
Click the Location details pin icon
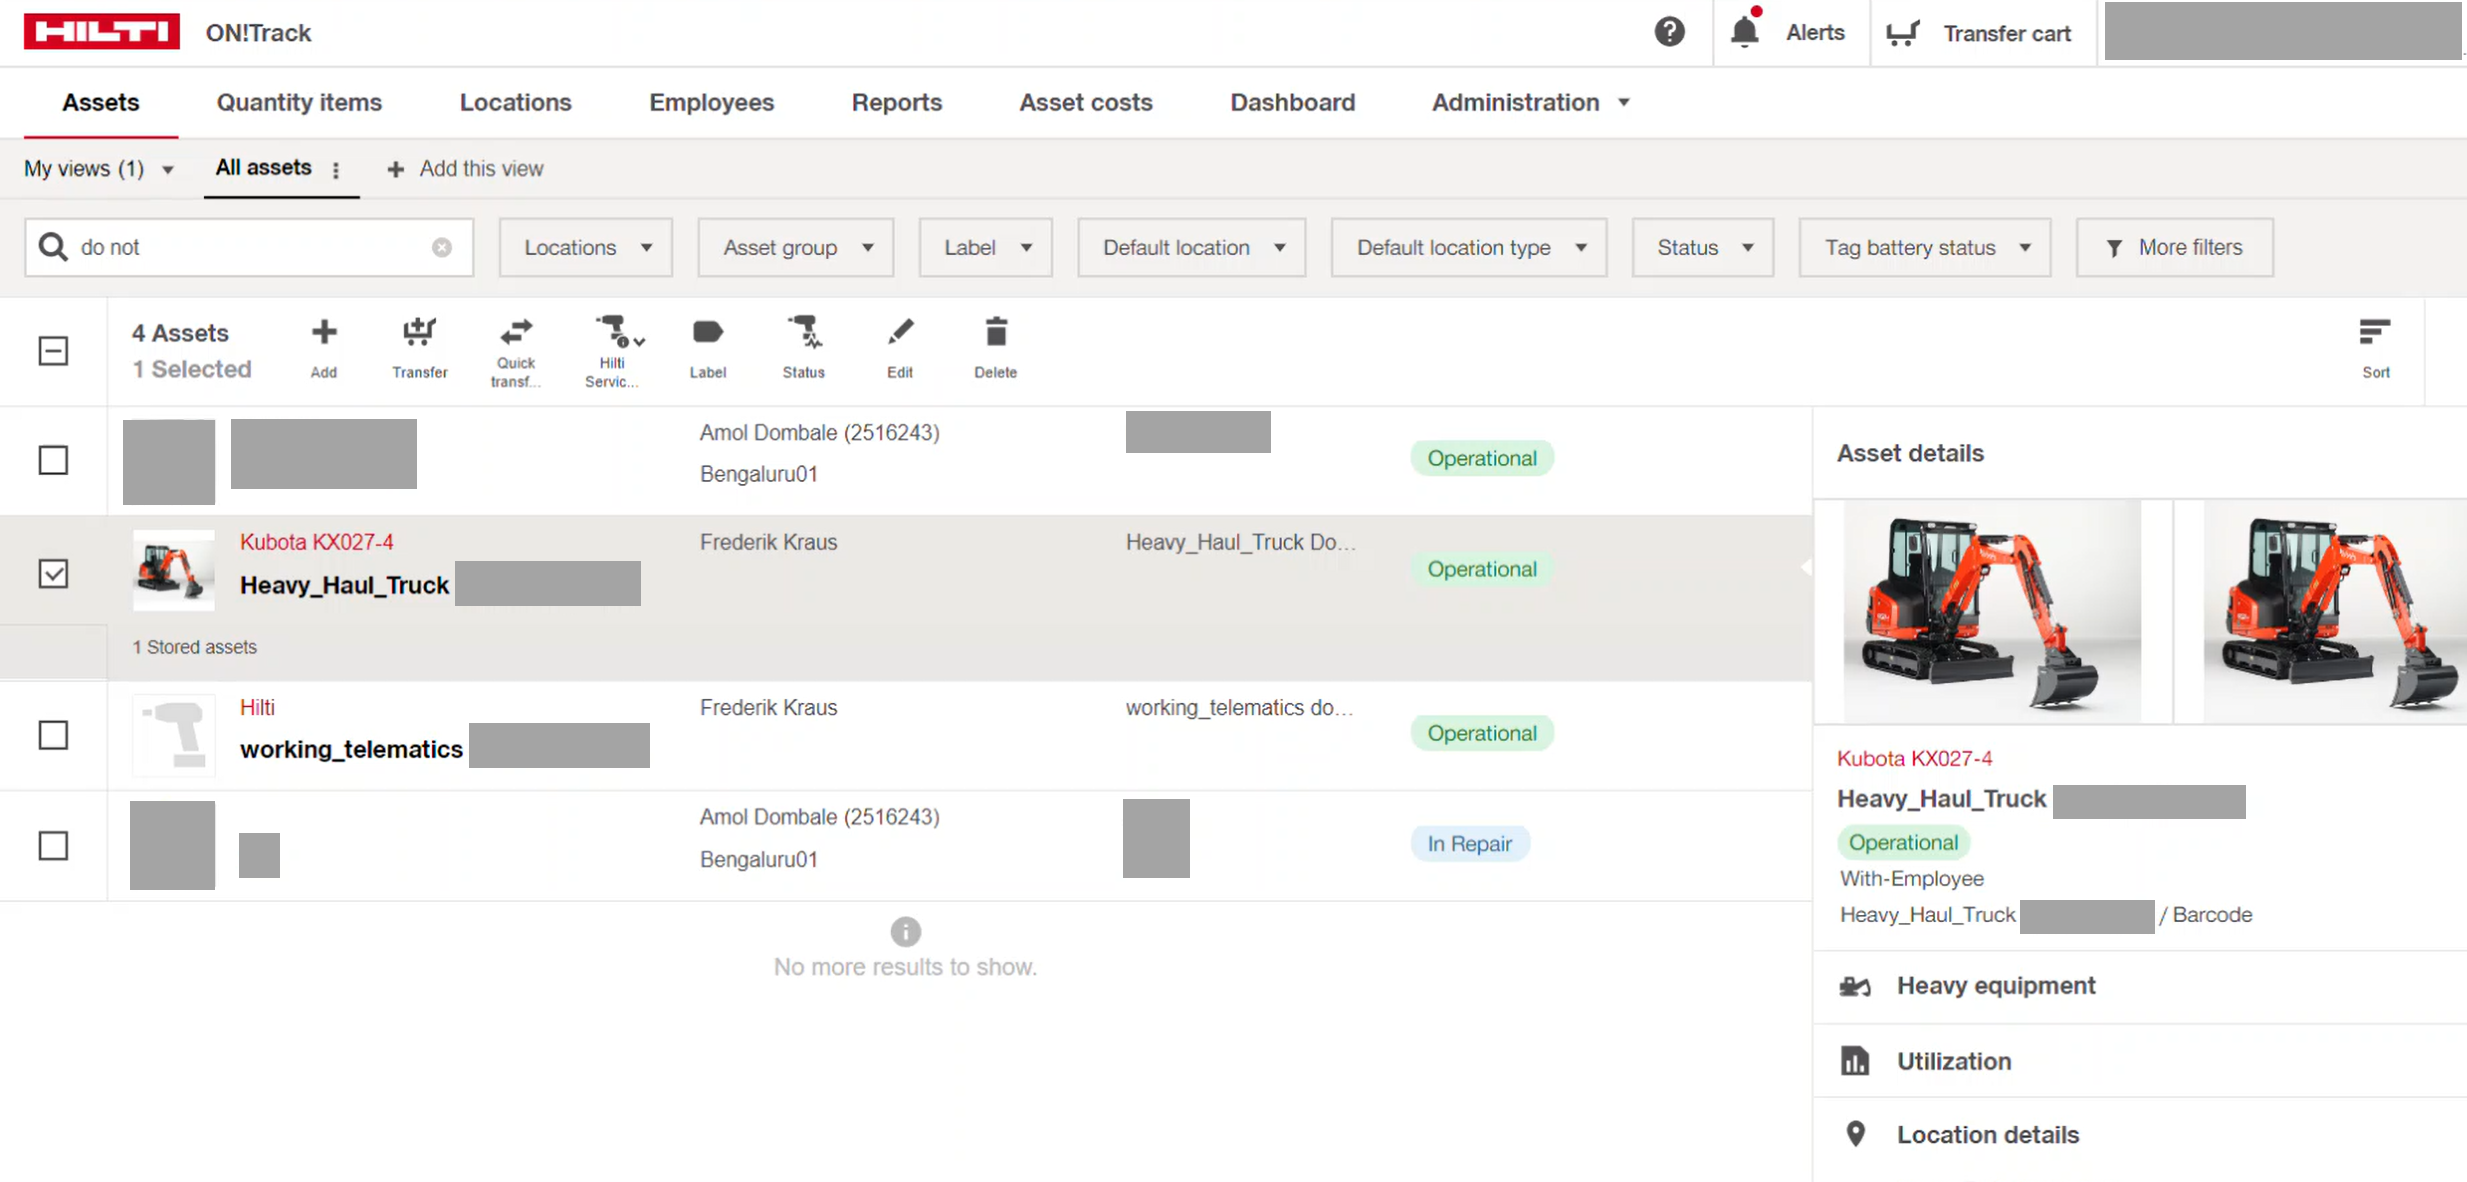(x=1856, y=1134)
